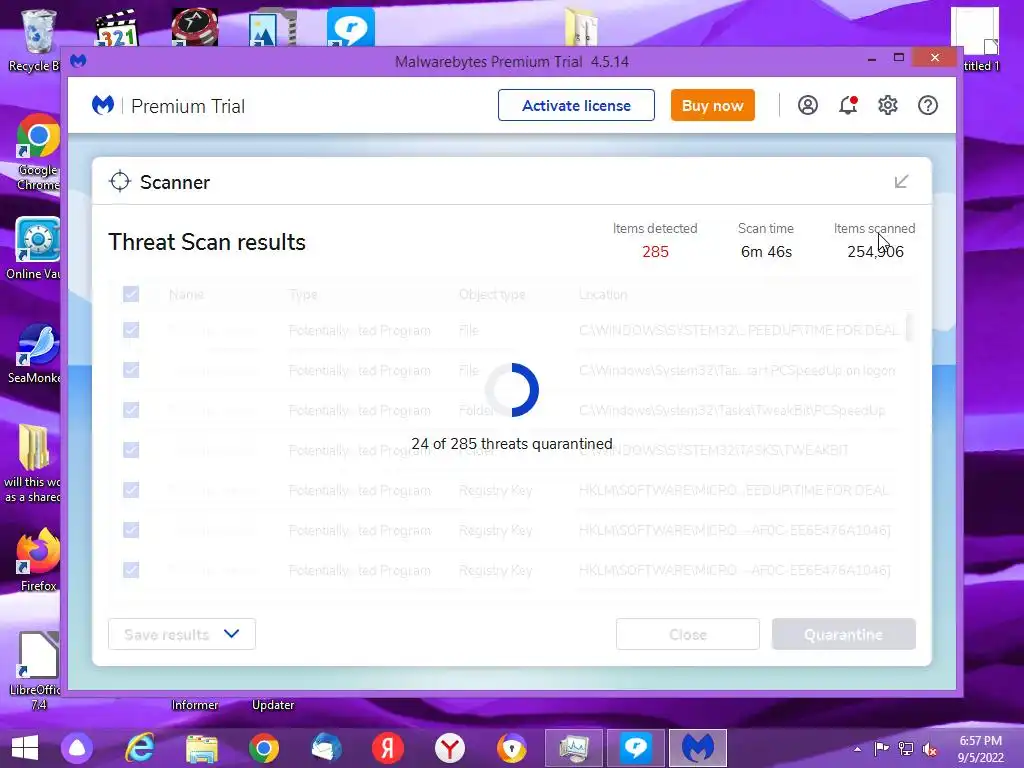Select the Online Vault desktop shortcut
The width and height of the screenshot is (1024, 768).
pyautogui.click(x=34, y=249)
